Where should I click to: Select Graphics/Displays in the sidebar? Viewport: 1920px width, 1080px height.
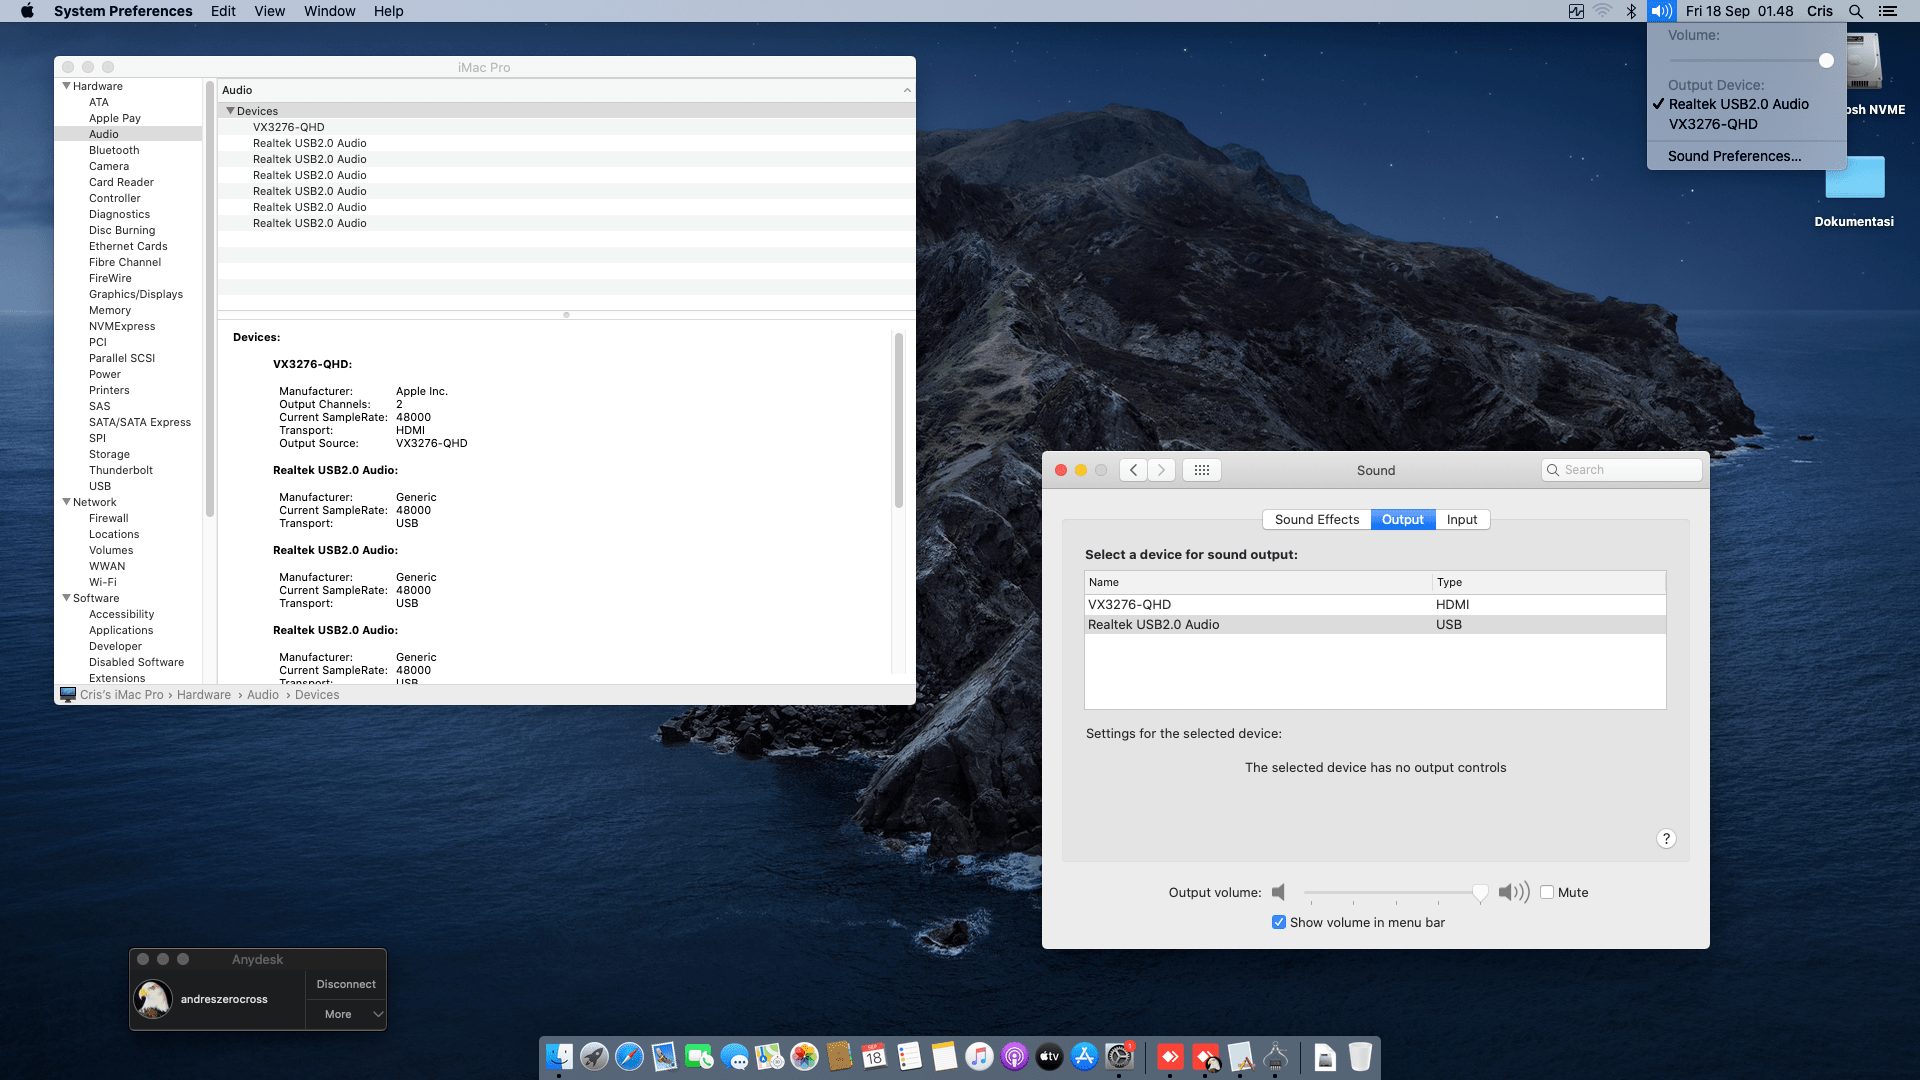click(x=136, y=294)
